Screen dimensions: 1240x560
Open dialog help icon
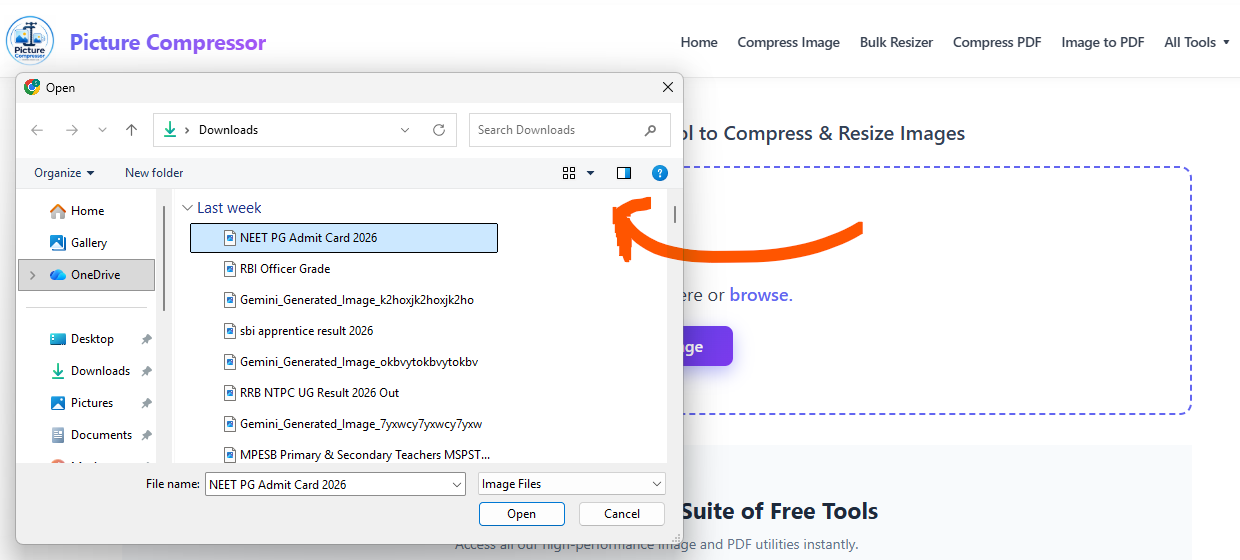(659, 173)
